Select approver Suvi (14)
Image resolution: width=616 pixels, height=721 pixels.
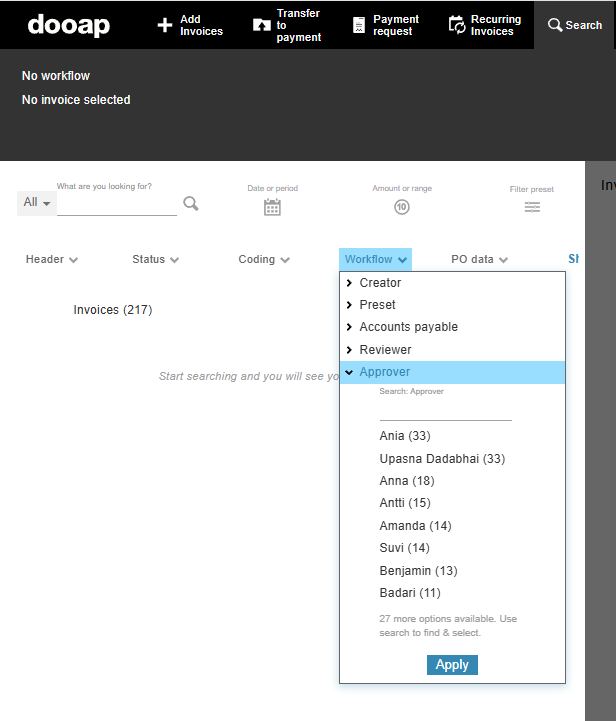coord(405,548)
